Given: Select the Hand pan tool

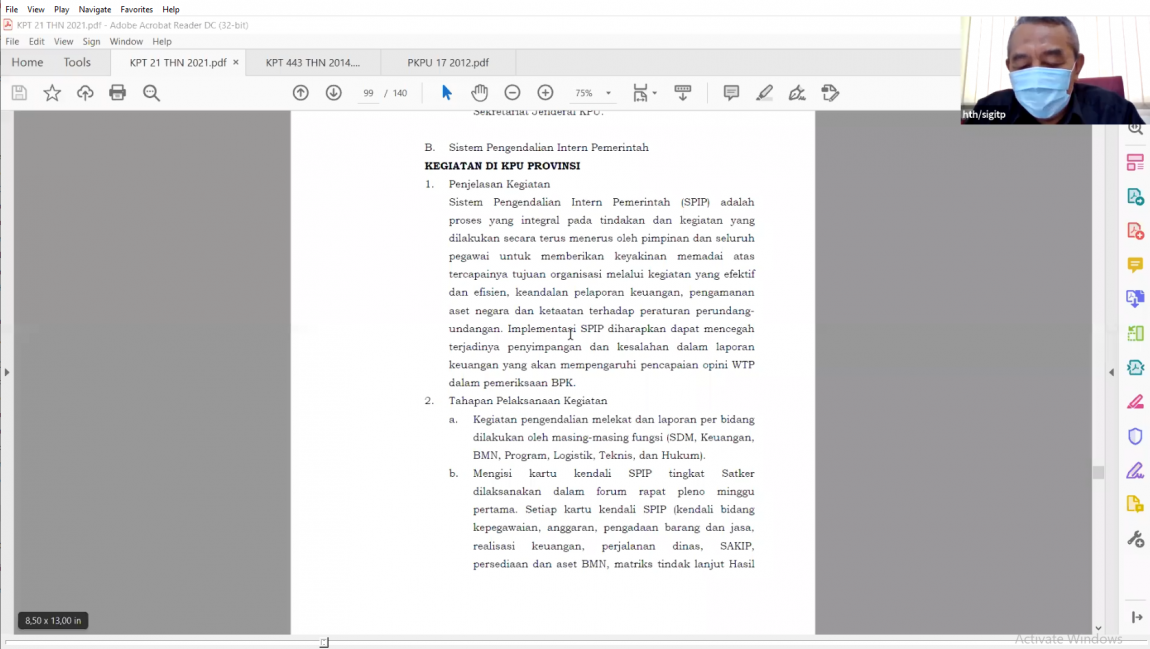Looking at the screenshot, I should [x=480, y=93].
